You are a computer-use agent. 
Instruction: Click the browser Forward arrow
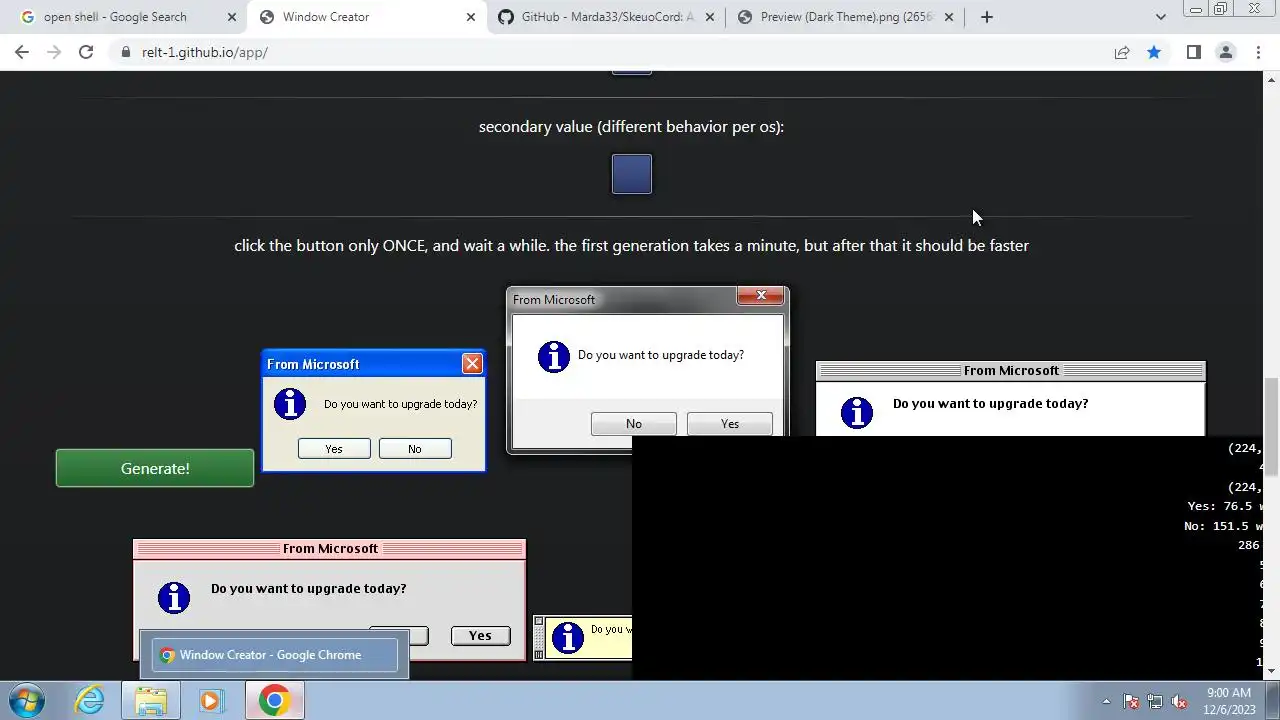[54, 52]
